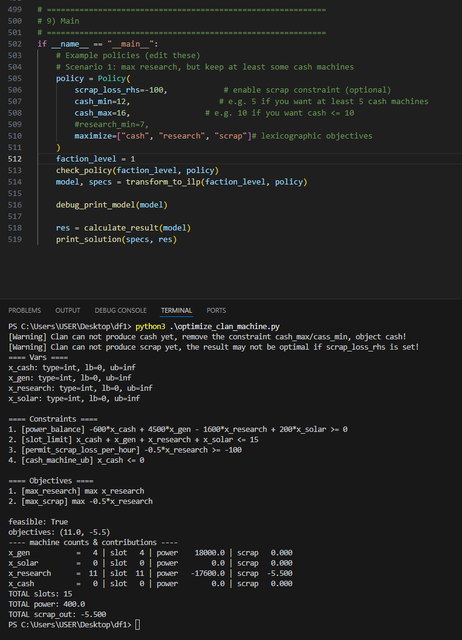
Task: Click the 'cash_min=12,' argument
Action: pos(102,101)
